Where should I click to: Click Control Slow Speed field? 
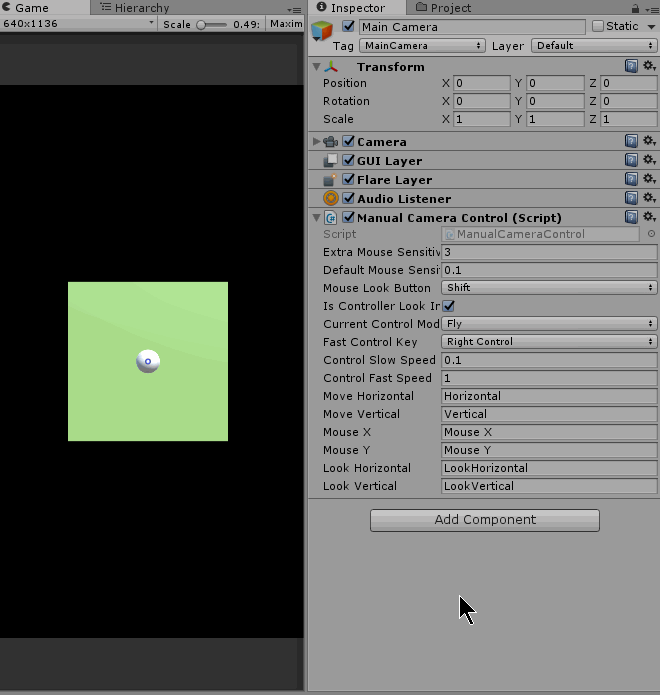tap(549, 360)
